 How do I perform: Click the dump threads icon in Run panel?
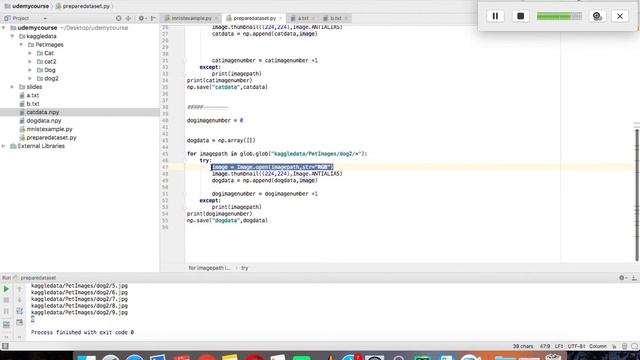(6, 324)
